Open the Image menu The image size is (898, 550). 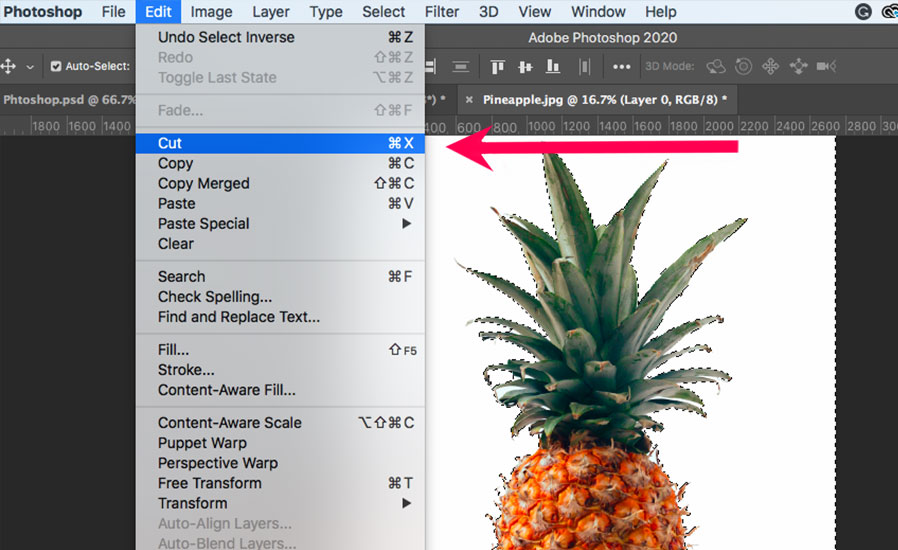click(x=211, y=11)
